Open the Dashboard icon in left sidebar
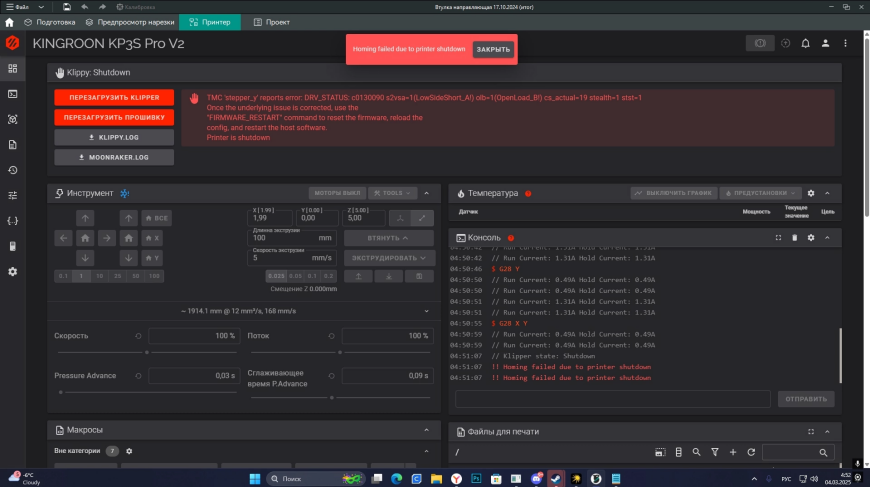Screen dimensions: 870x487 (x=13, y=69)
